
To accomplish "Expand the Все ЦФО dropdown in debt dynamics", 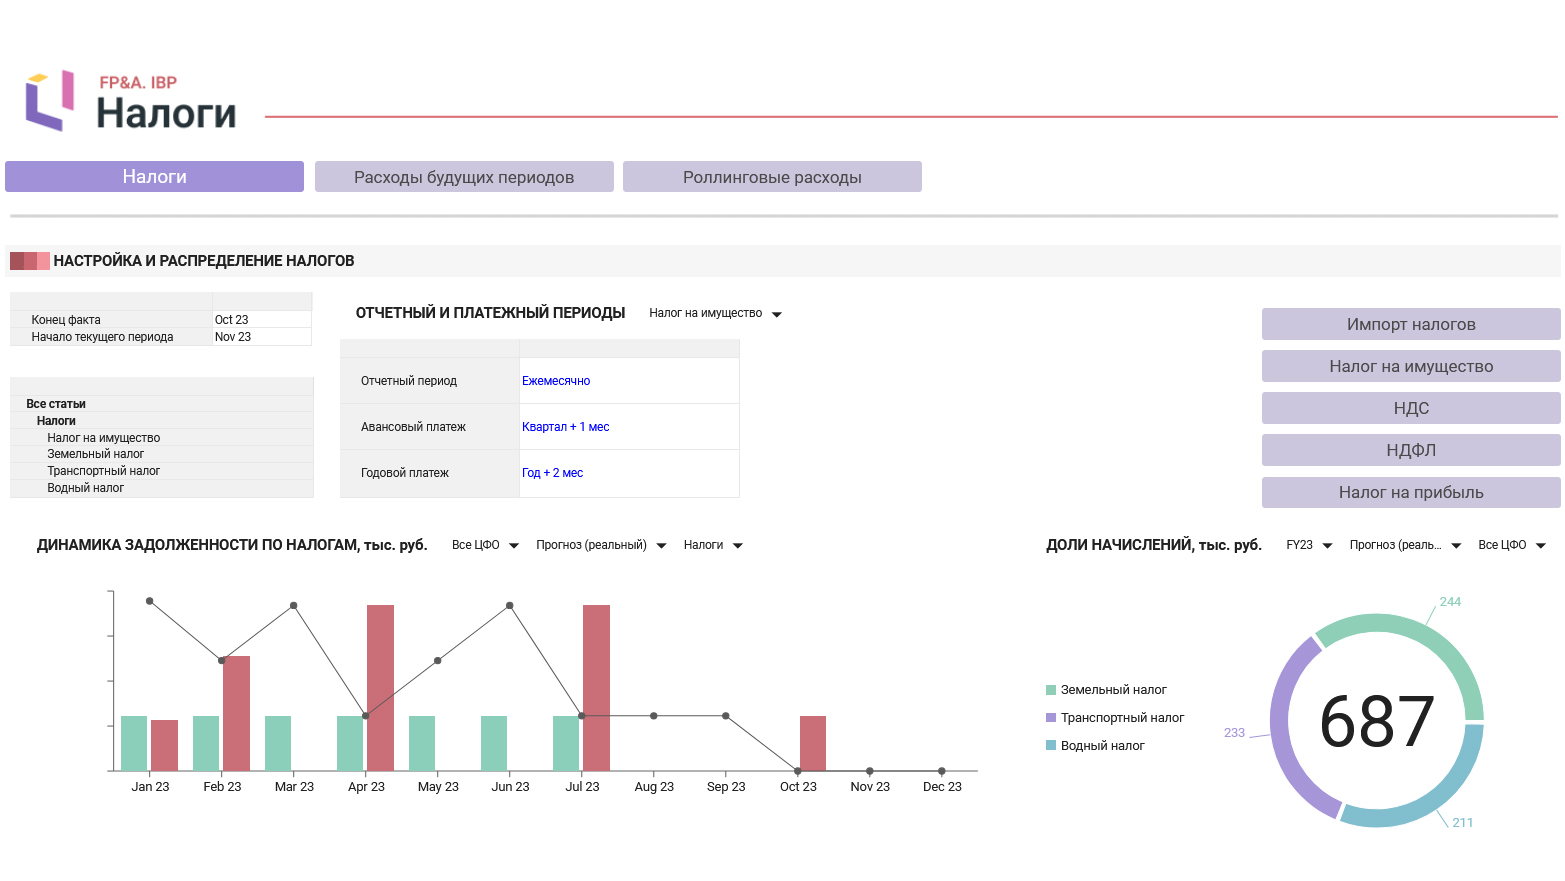I will pyautogui.click(x=485, y=546).
